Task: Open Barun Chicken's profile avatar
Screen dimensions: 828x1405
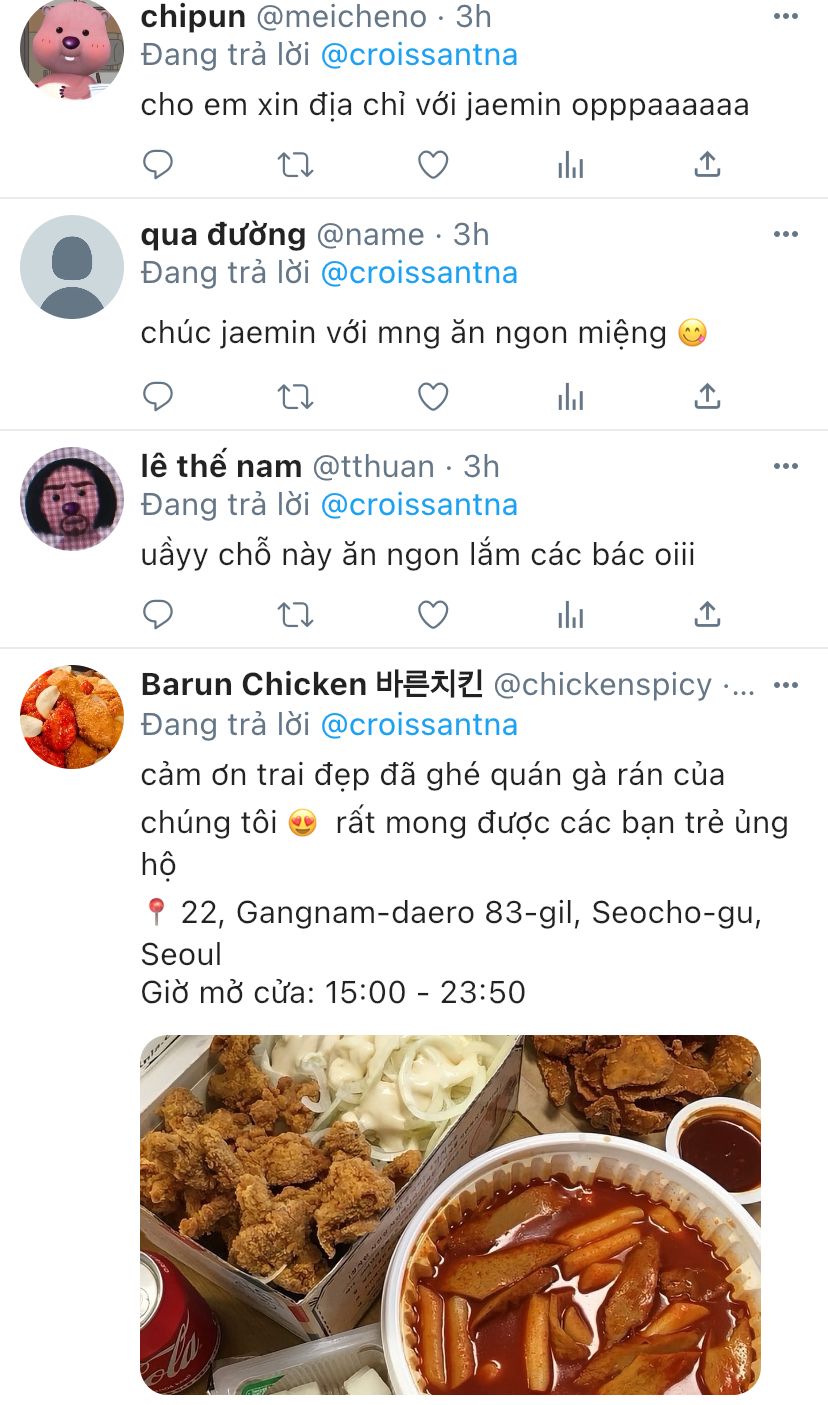Action: [x=72, y=717]
